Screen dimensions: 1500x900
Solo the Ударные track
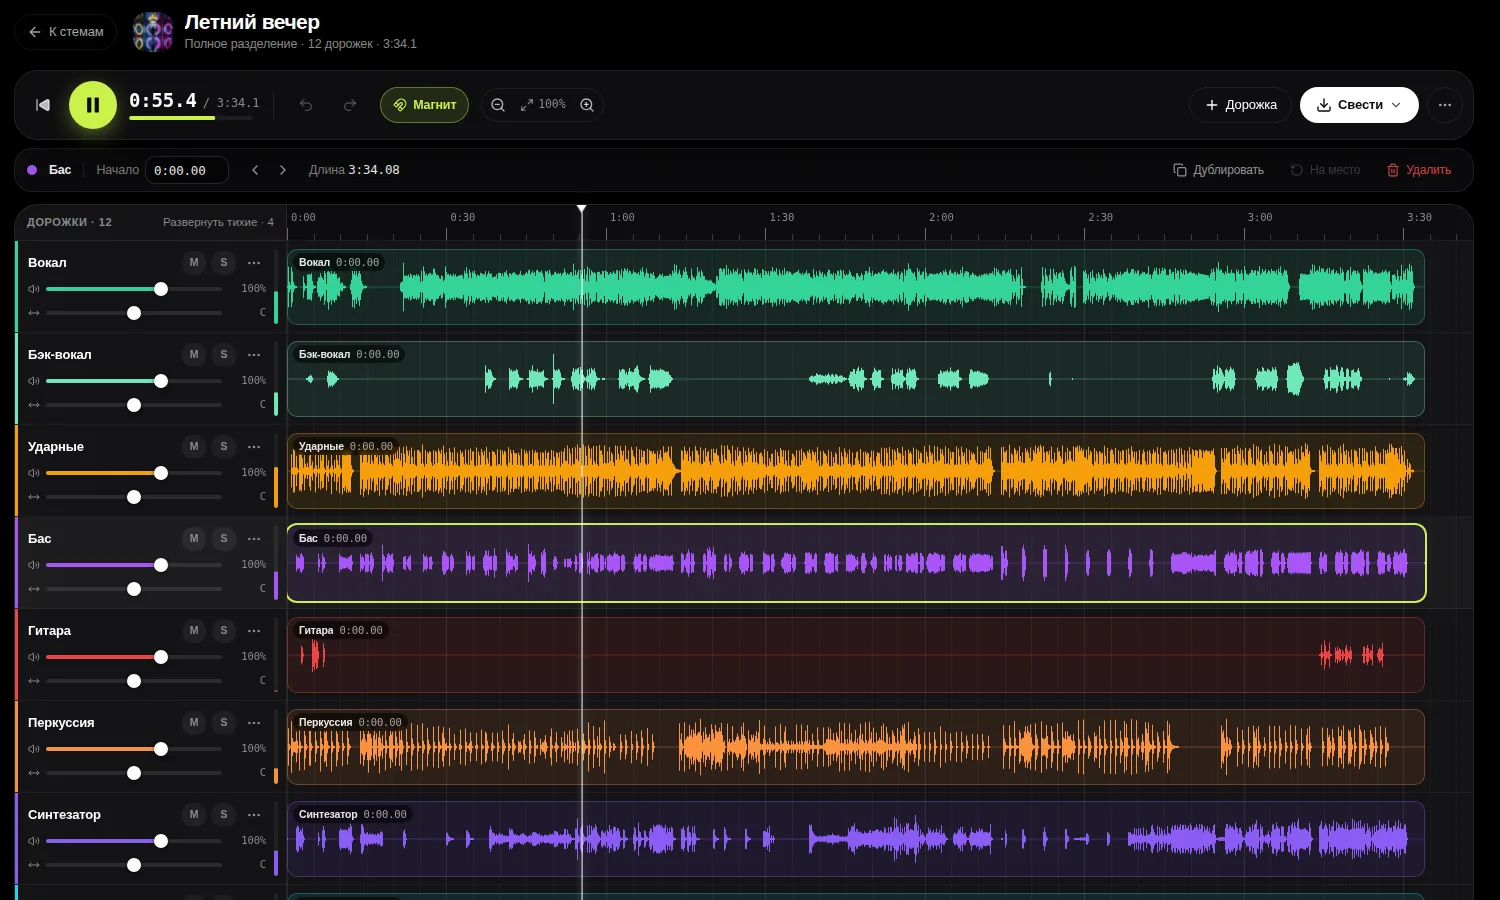[x=224, y=447]
